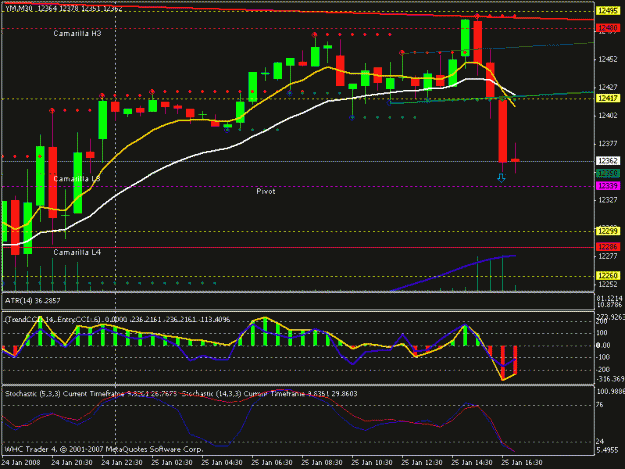Image resolution: width=625 pixels, height=469 pixels.
Task: Click the 24 Jan 2008 time label
Action: [x=21, y=463]
